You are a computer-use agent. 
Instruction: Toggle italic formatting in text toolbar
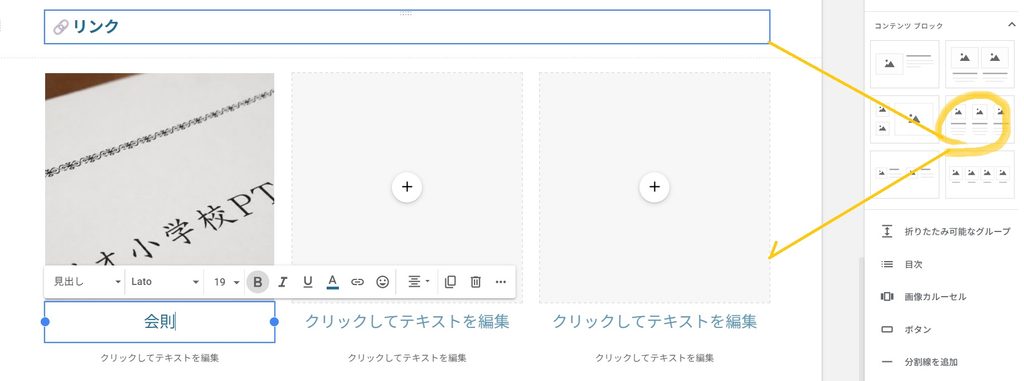283,282
